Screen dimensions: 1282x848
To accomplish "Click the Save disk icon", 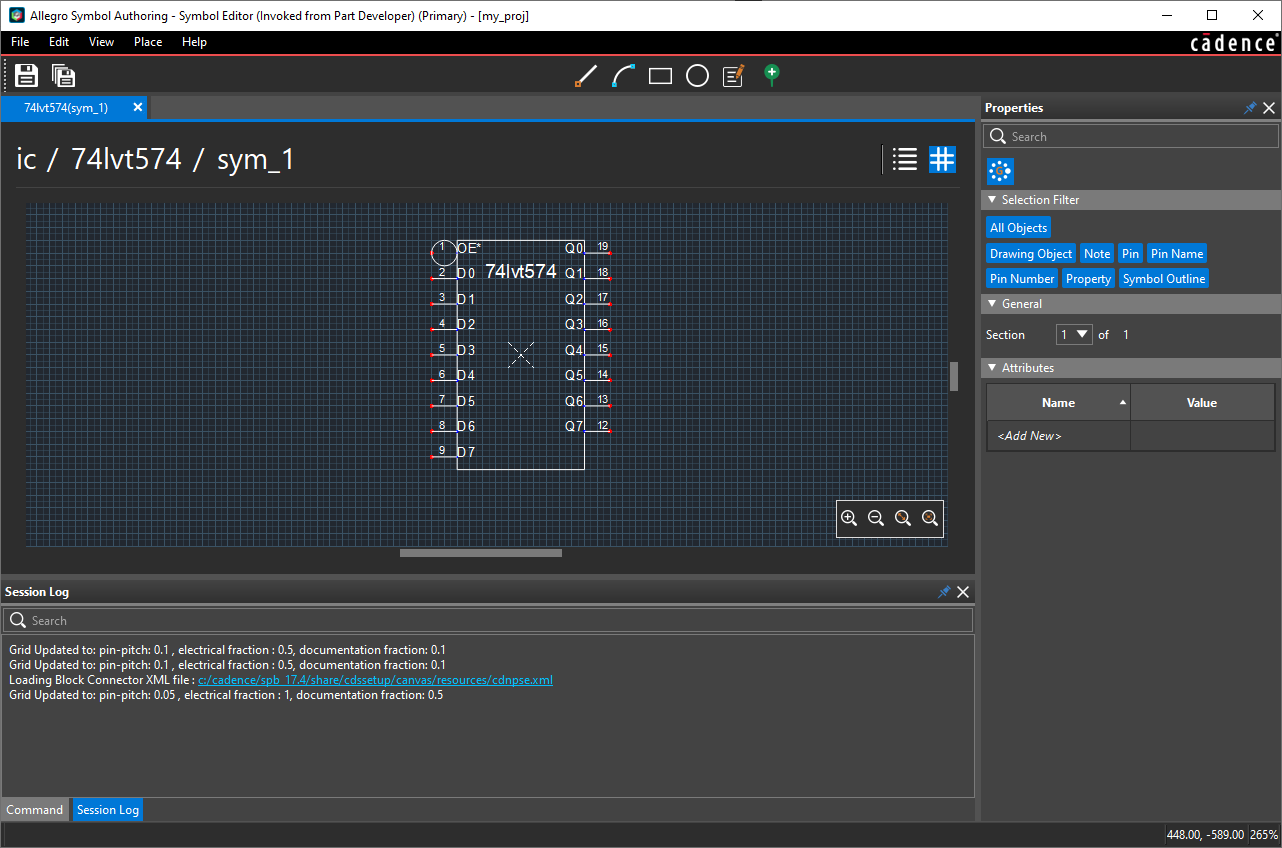I will (26, 75).
